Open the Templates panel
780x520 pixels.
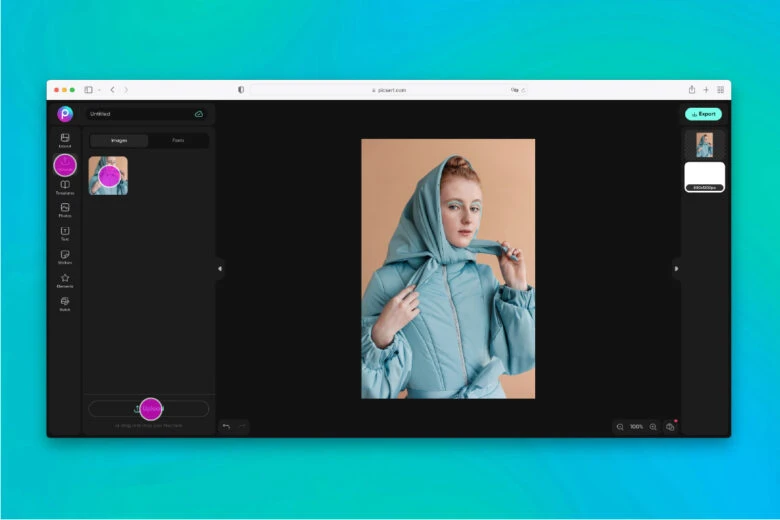tap(65, 187)
